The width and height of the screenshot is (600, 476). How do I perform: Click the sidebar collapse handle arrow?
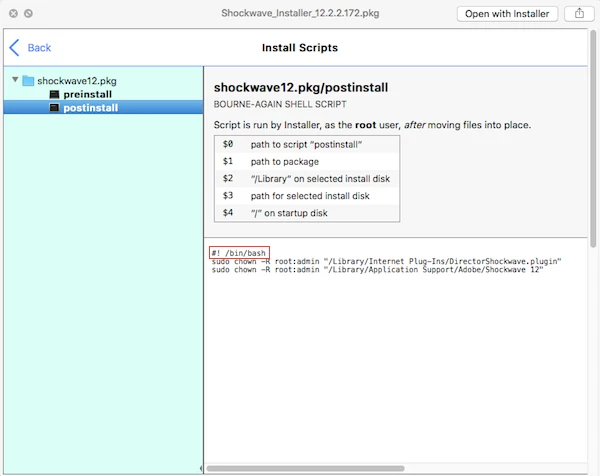tap(201, 468)
